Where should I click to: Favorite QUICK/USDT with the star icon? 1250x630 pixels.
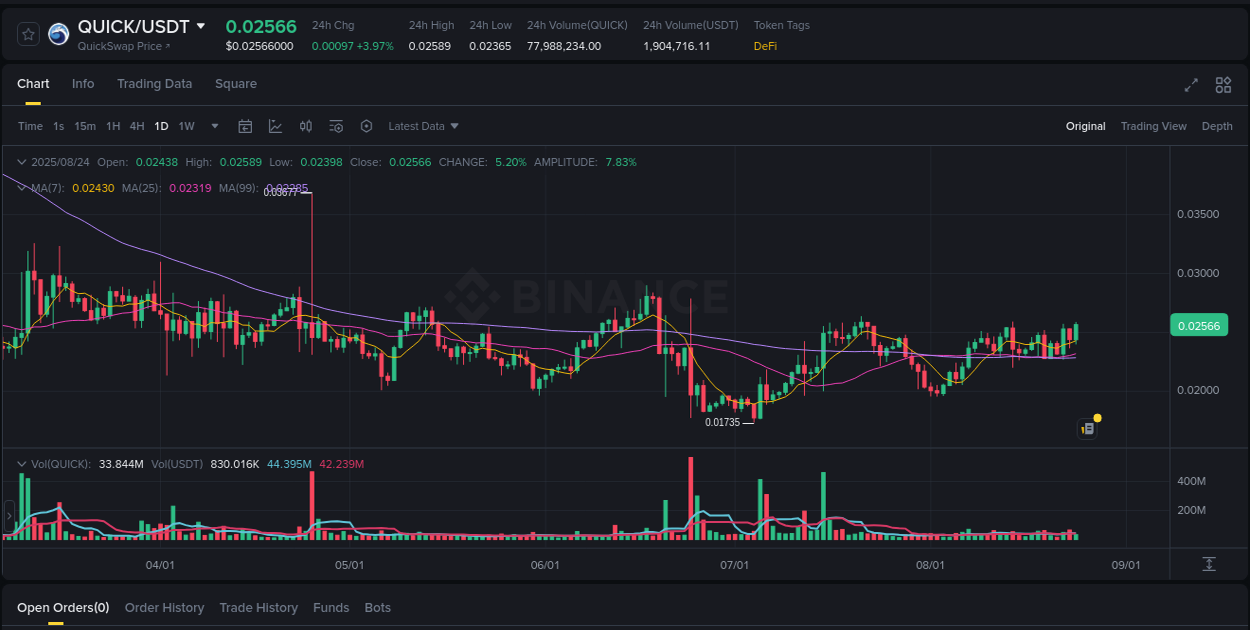pyautogui.click(x=27, y=33)
